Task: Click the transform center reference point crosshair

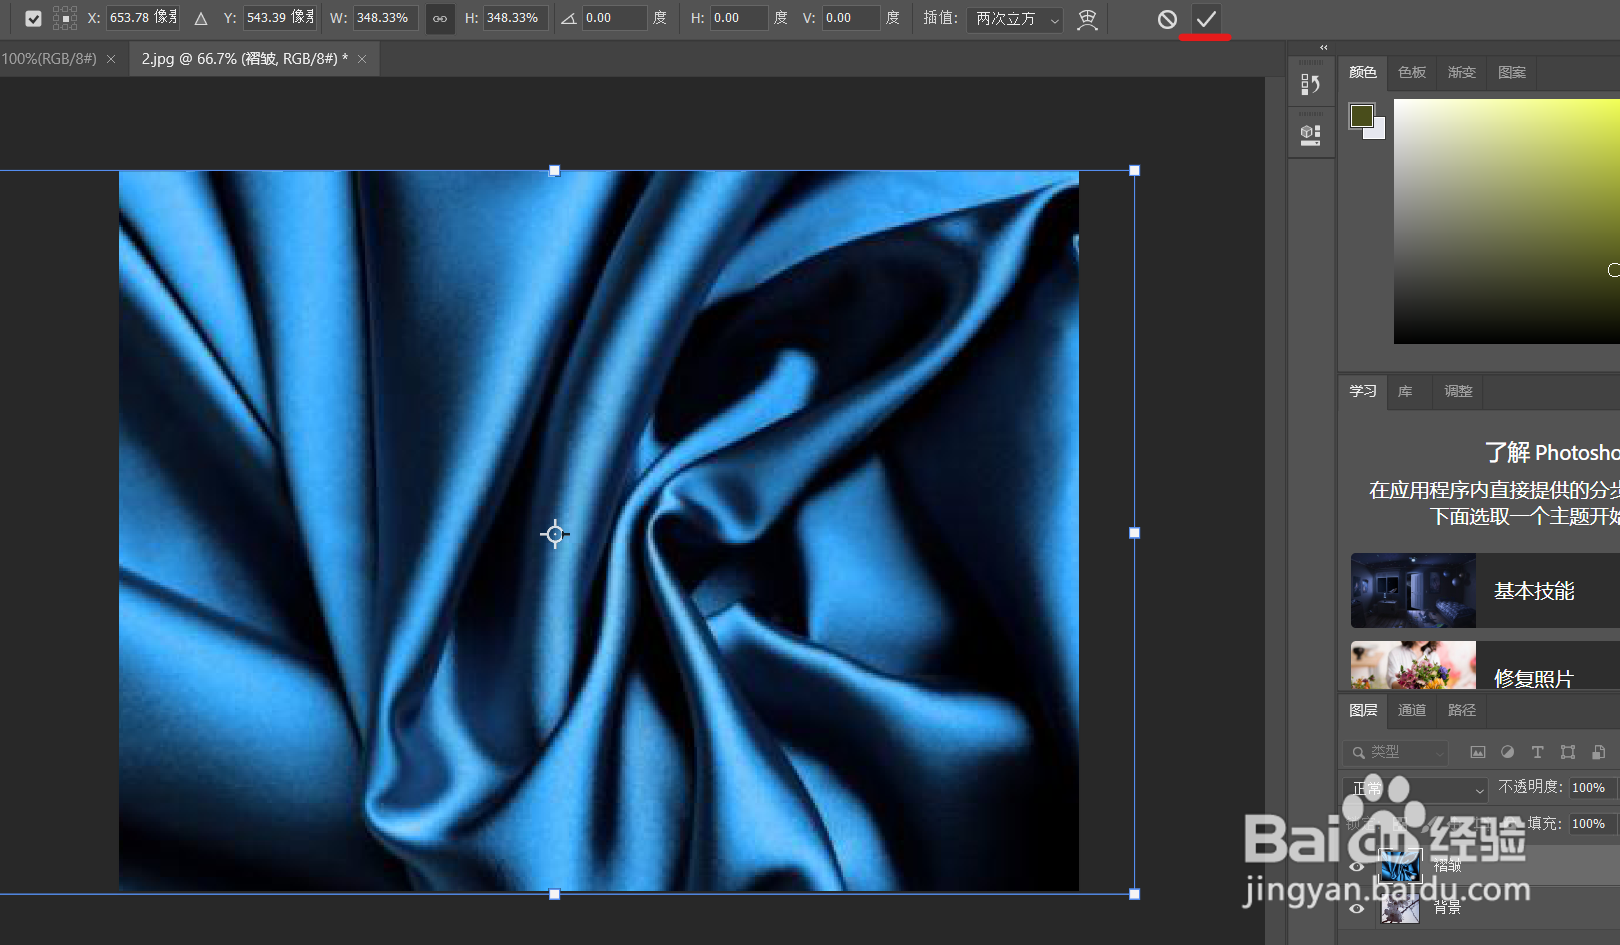Action: click(555, 534)
